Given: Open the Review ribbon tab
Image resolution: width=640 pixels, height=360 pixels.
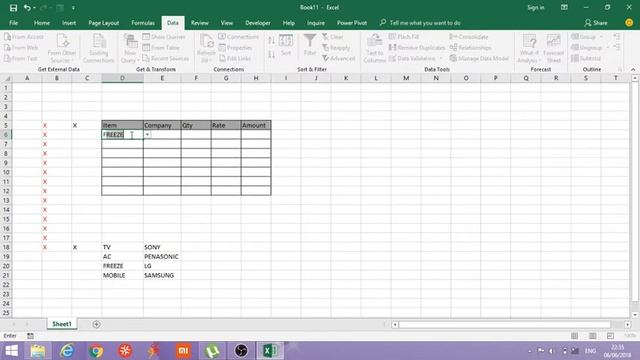Looking at the screenshot, I should [x=200, y=23].
